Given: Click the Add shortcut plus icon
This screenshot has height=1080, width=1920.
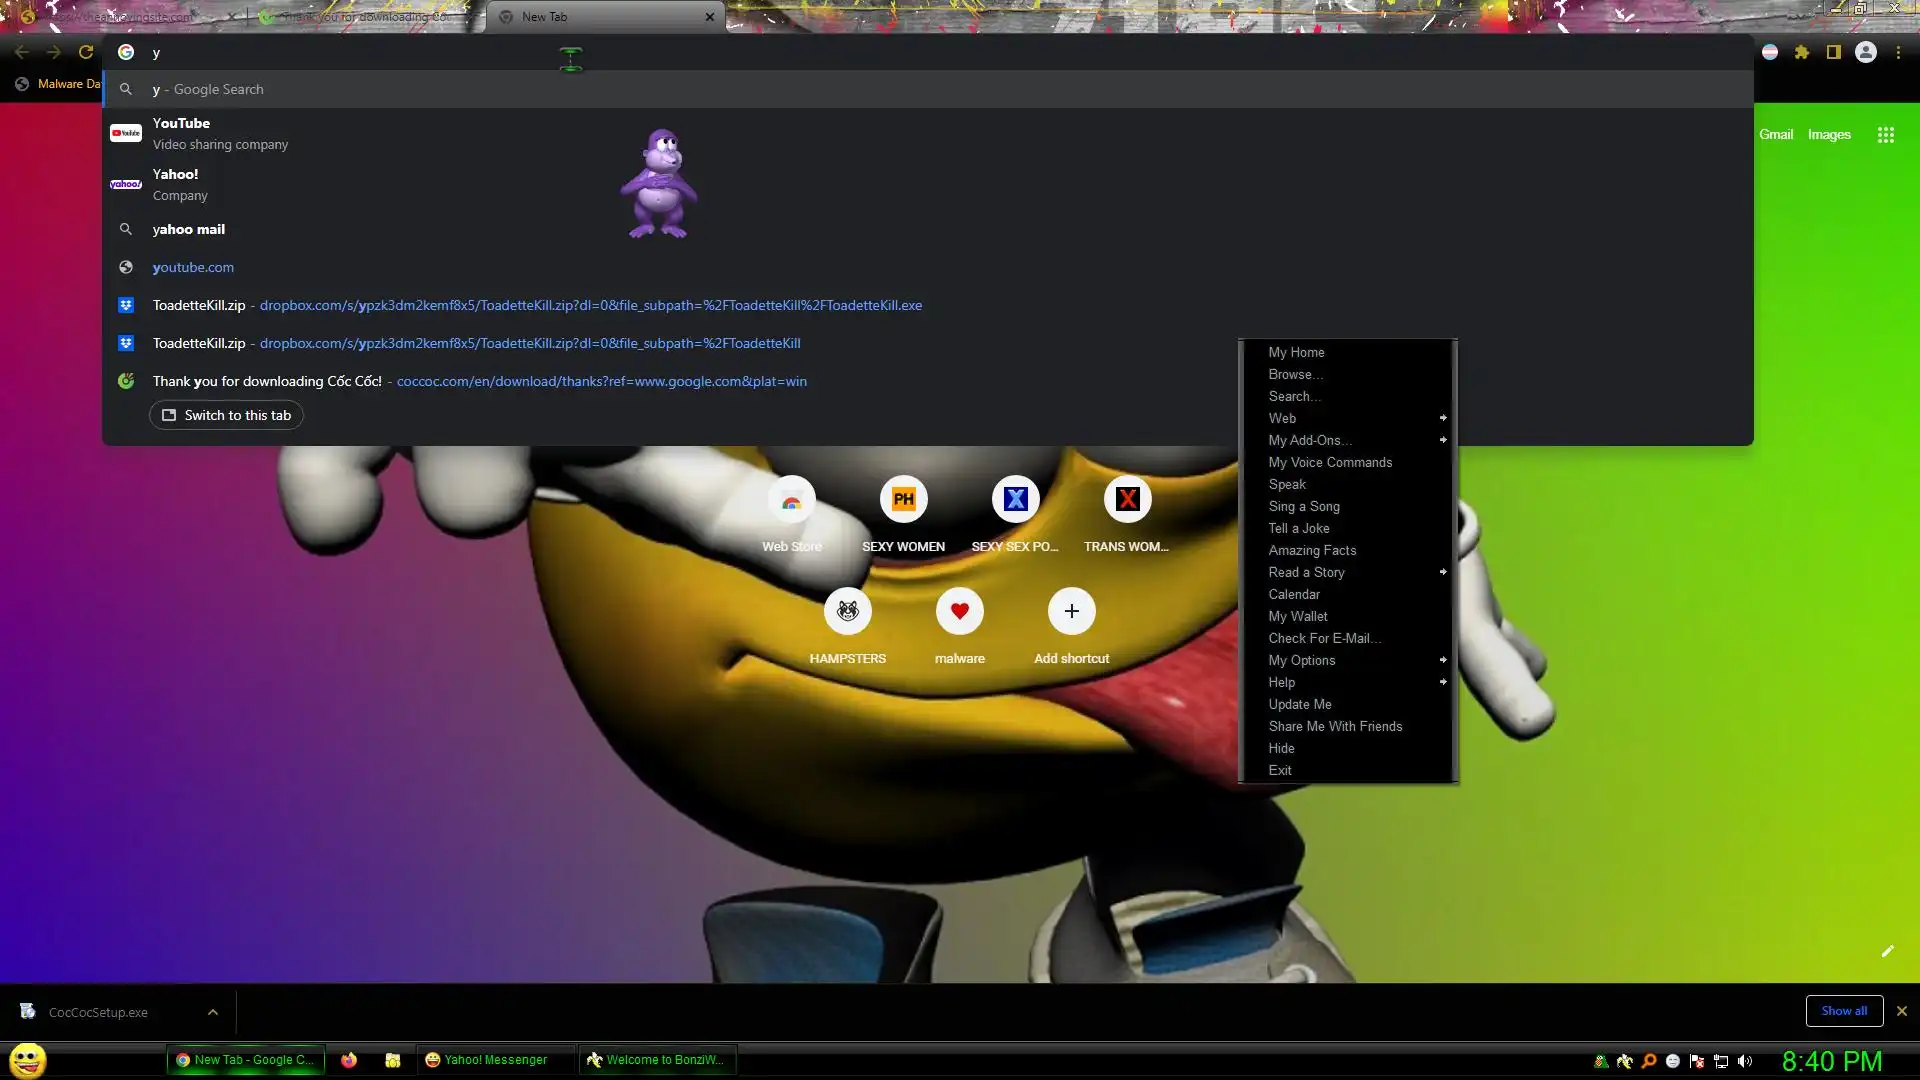Looking at the screenshot, I should tap(1071, 611).
